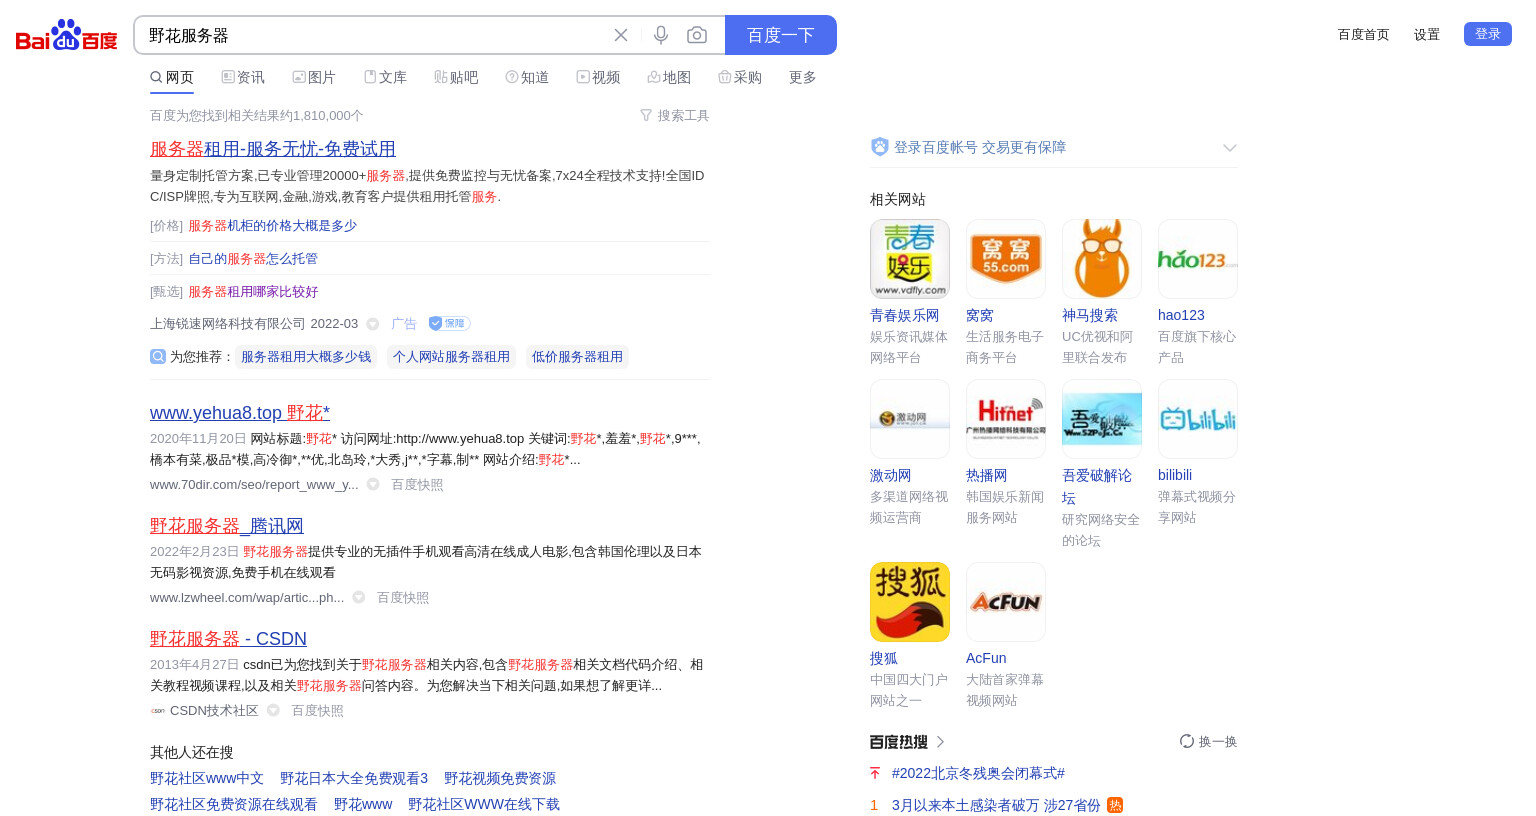The height and width of the screenshot is (816, 1536).
Task: Open the bilibili site icon
Action: pos(1198,419)
